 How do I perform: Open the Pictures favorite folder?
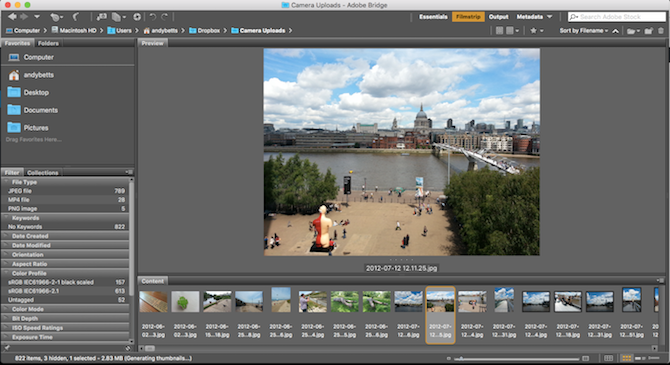[x=36, y=128]
